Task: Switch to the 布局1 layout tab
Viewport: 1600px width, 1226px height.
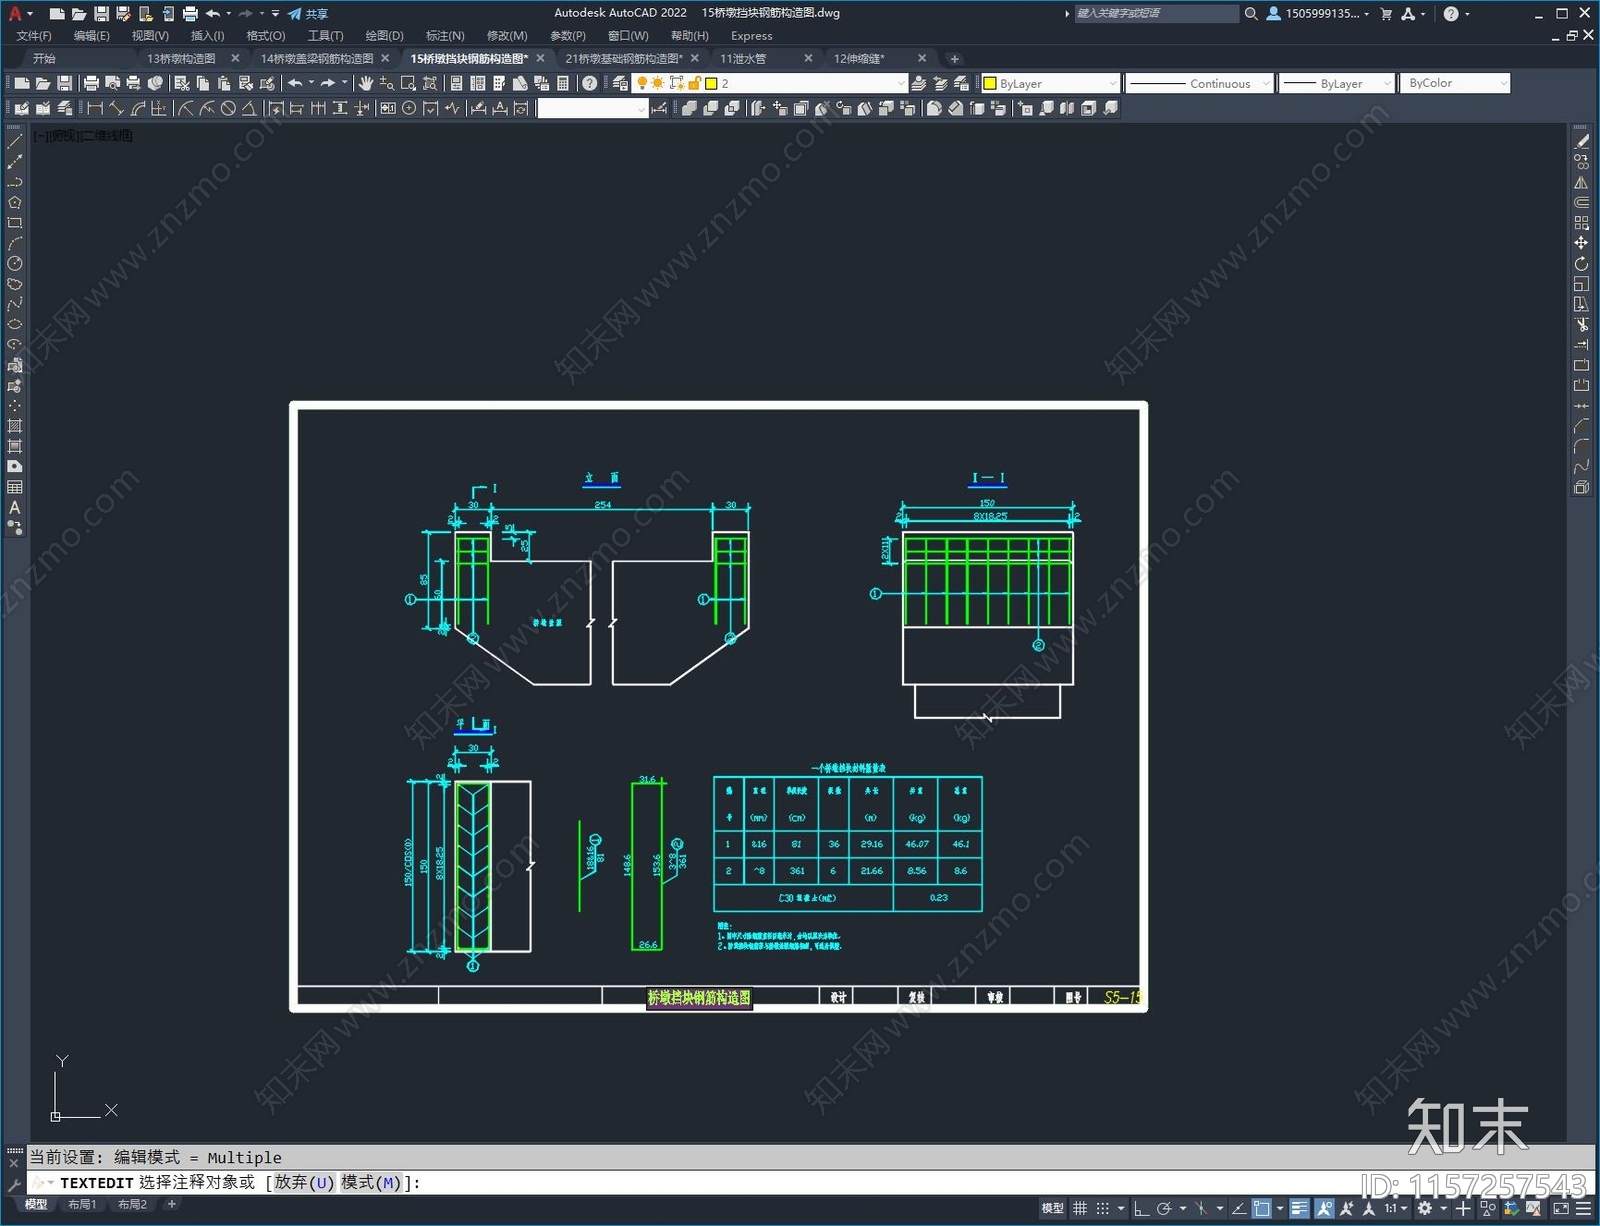Action: (x=82, y=1205)
